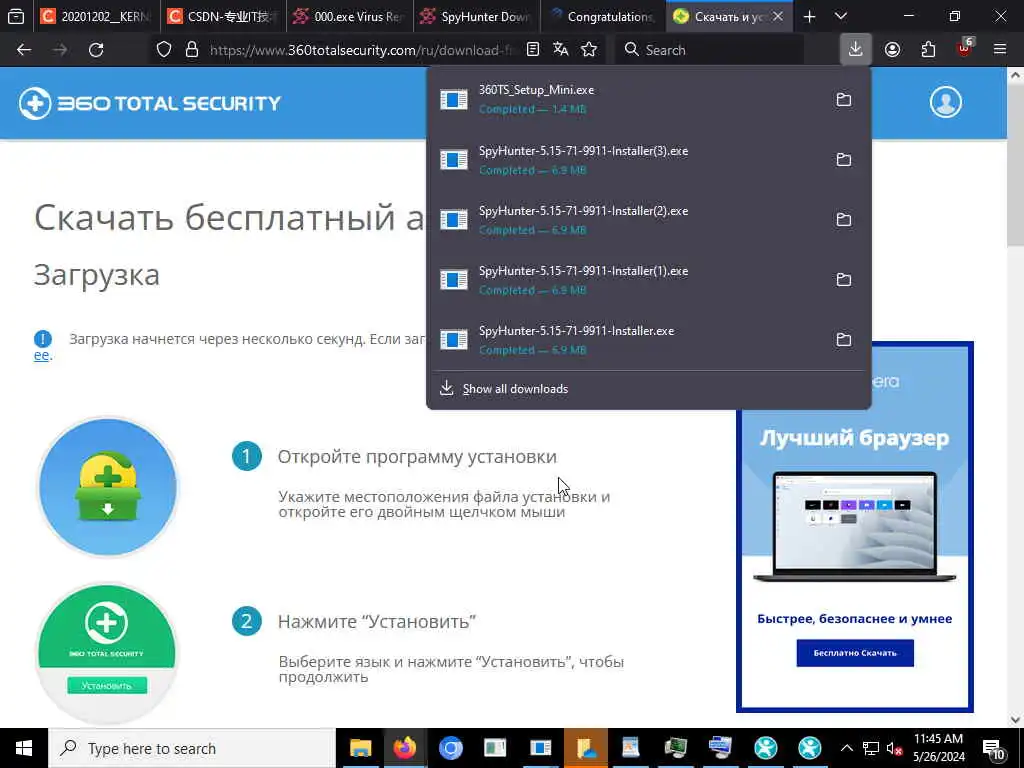
Task: Open the extensions puzzle icon
Action: point(928,50)
